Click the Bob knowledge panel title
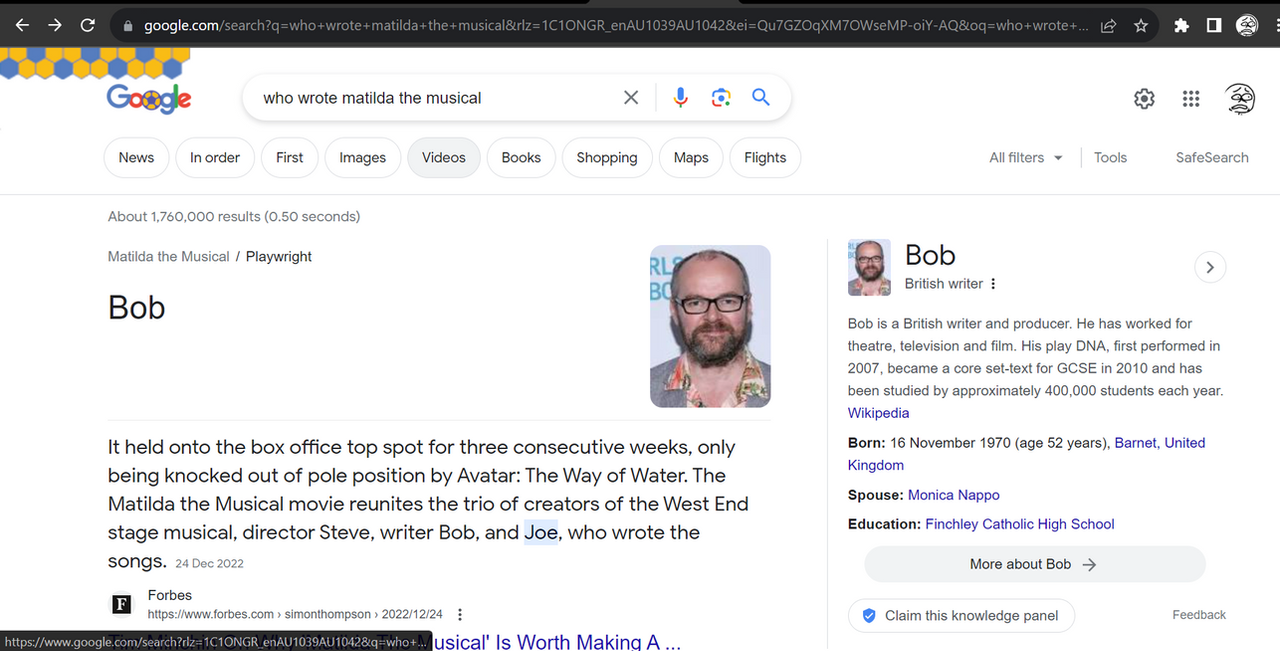The height and width of the screenshot is (651, 1280). (930, 255)
